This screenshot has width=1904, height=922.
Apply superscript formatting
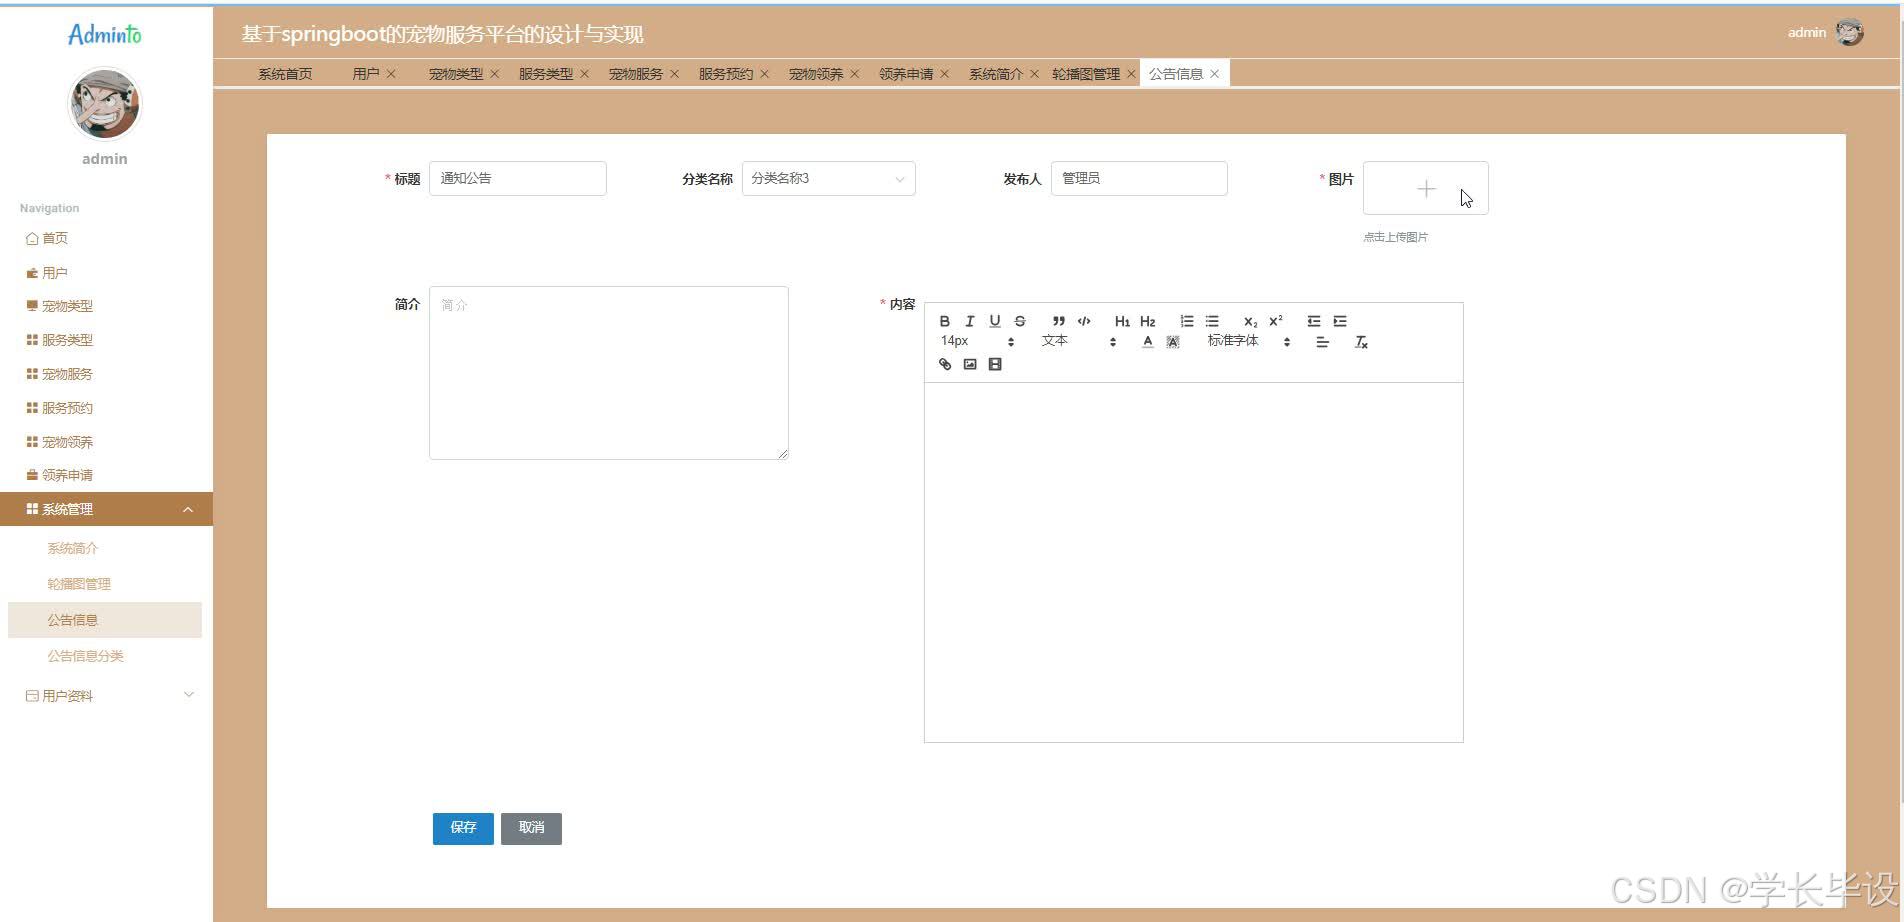[1275, 321]
